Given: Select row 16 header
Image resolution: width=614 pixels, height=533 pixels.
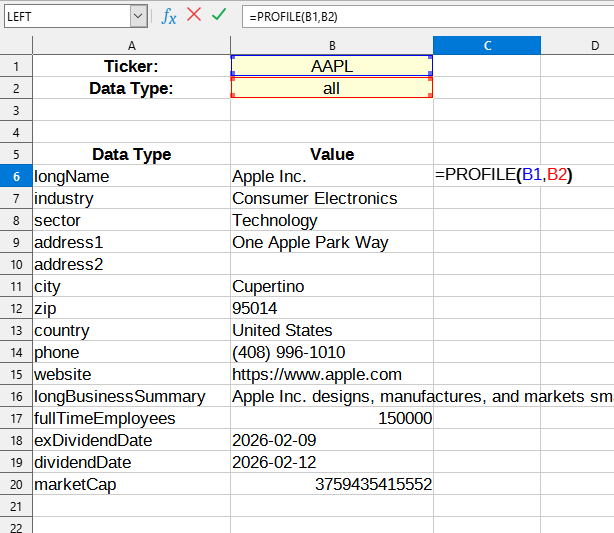Looking at the screenshot, I should point(16,396).
